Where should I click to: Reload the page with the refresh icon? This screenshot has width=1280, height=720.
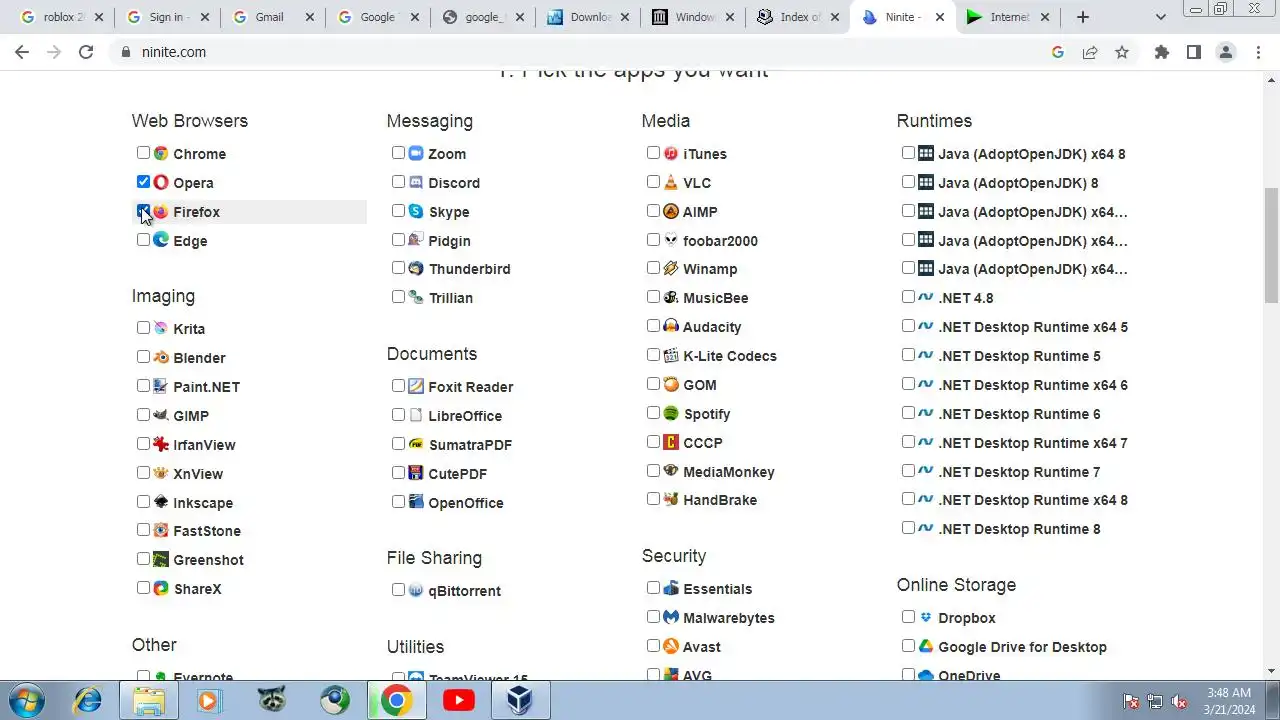[86, 52]
